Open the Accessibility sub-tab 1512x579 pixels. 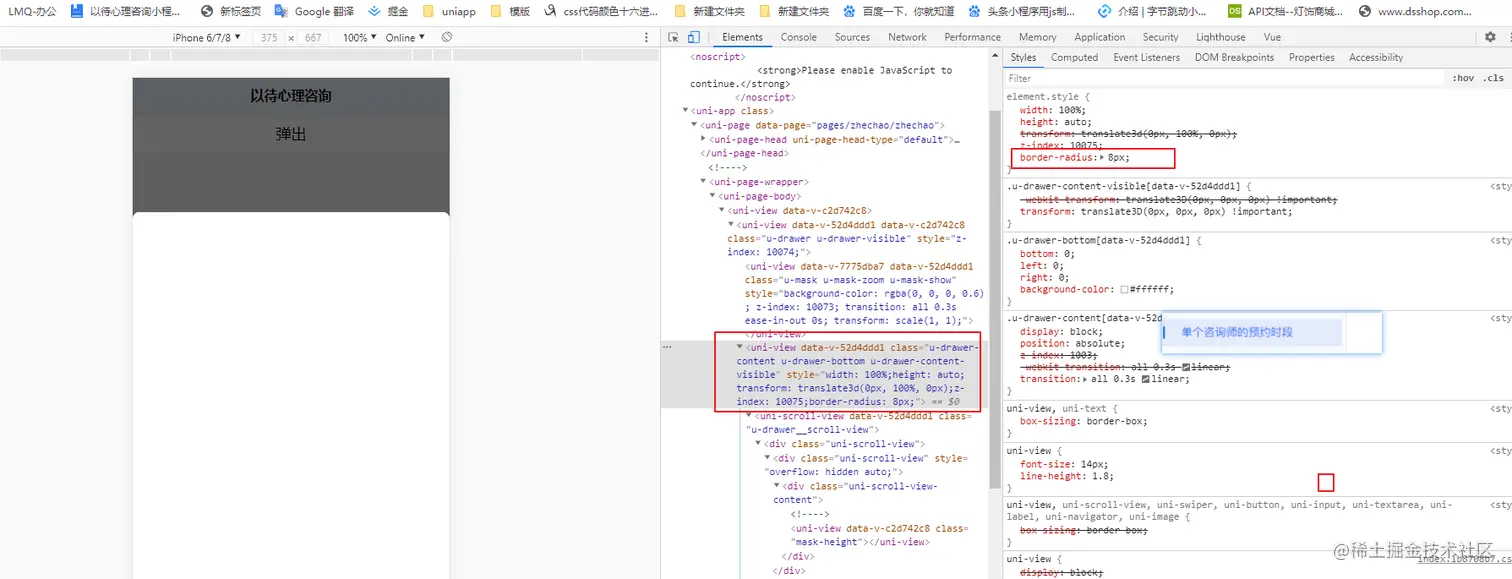click(1376, 57)
